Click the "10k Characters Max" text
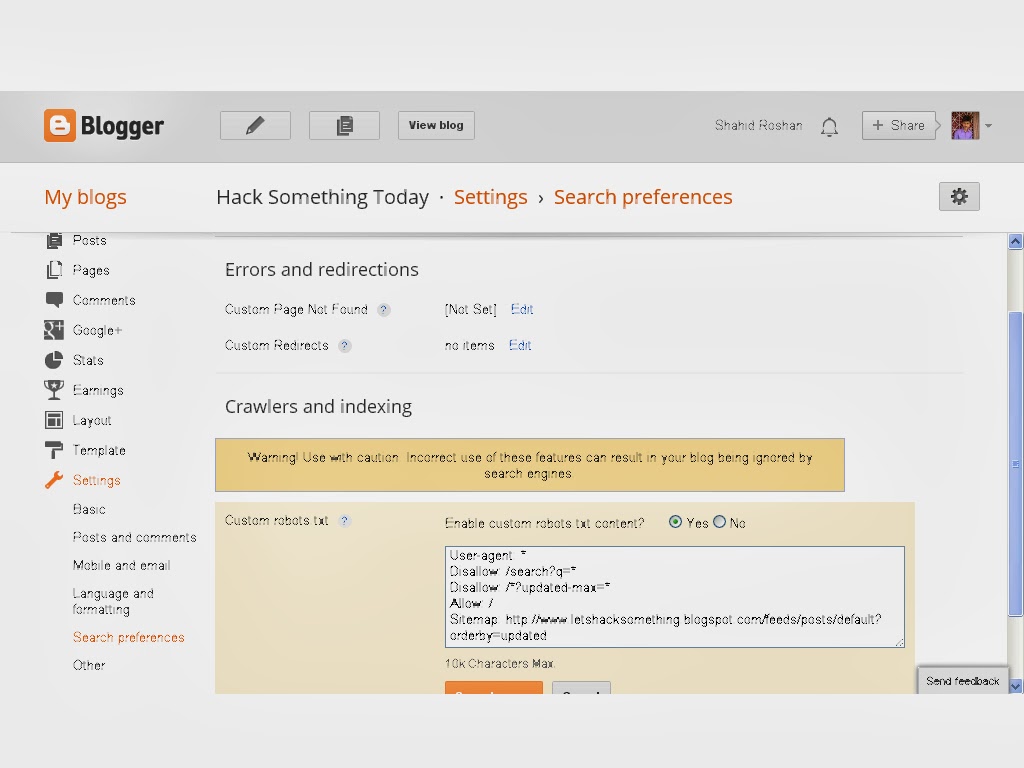This screenshot has width=1024, height=768. tap(500, 664)
